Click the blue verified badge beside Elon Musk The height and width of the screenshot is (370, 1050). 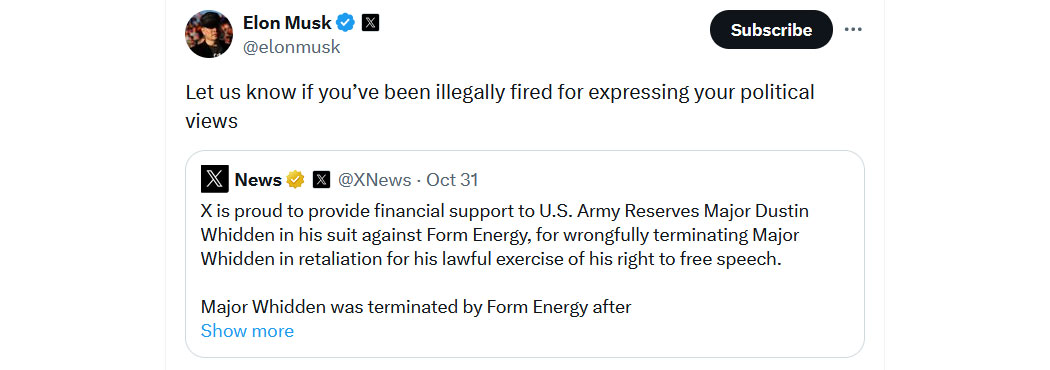346,23
